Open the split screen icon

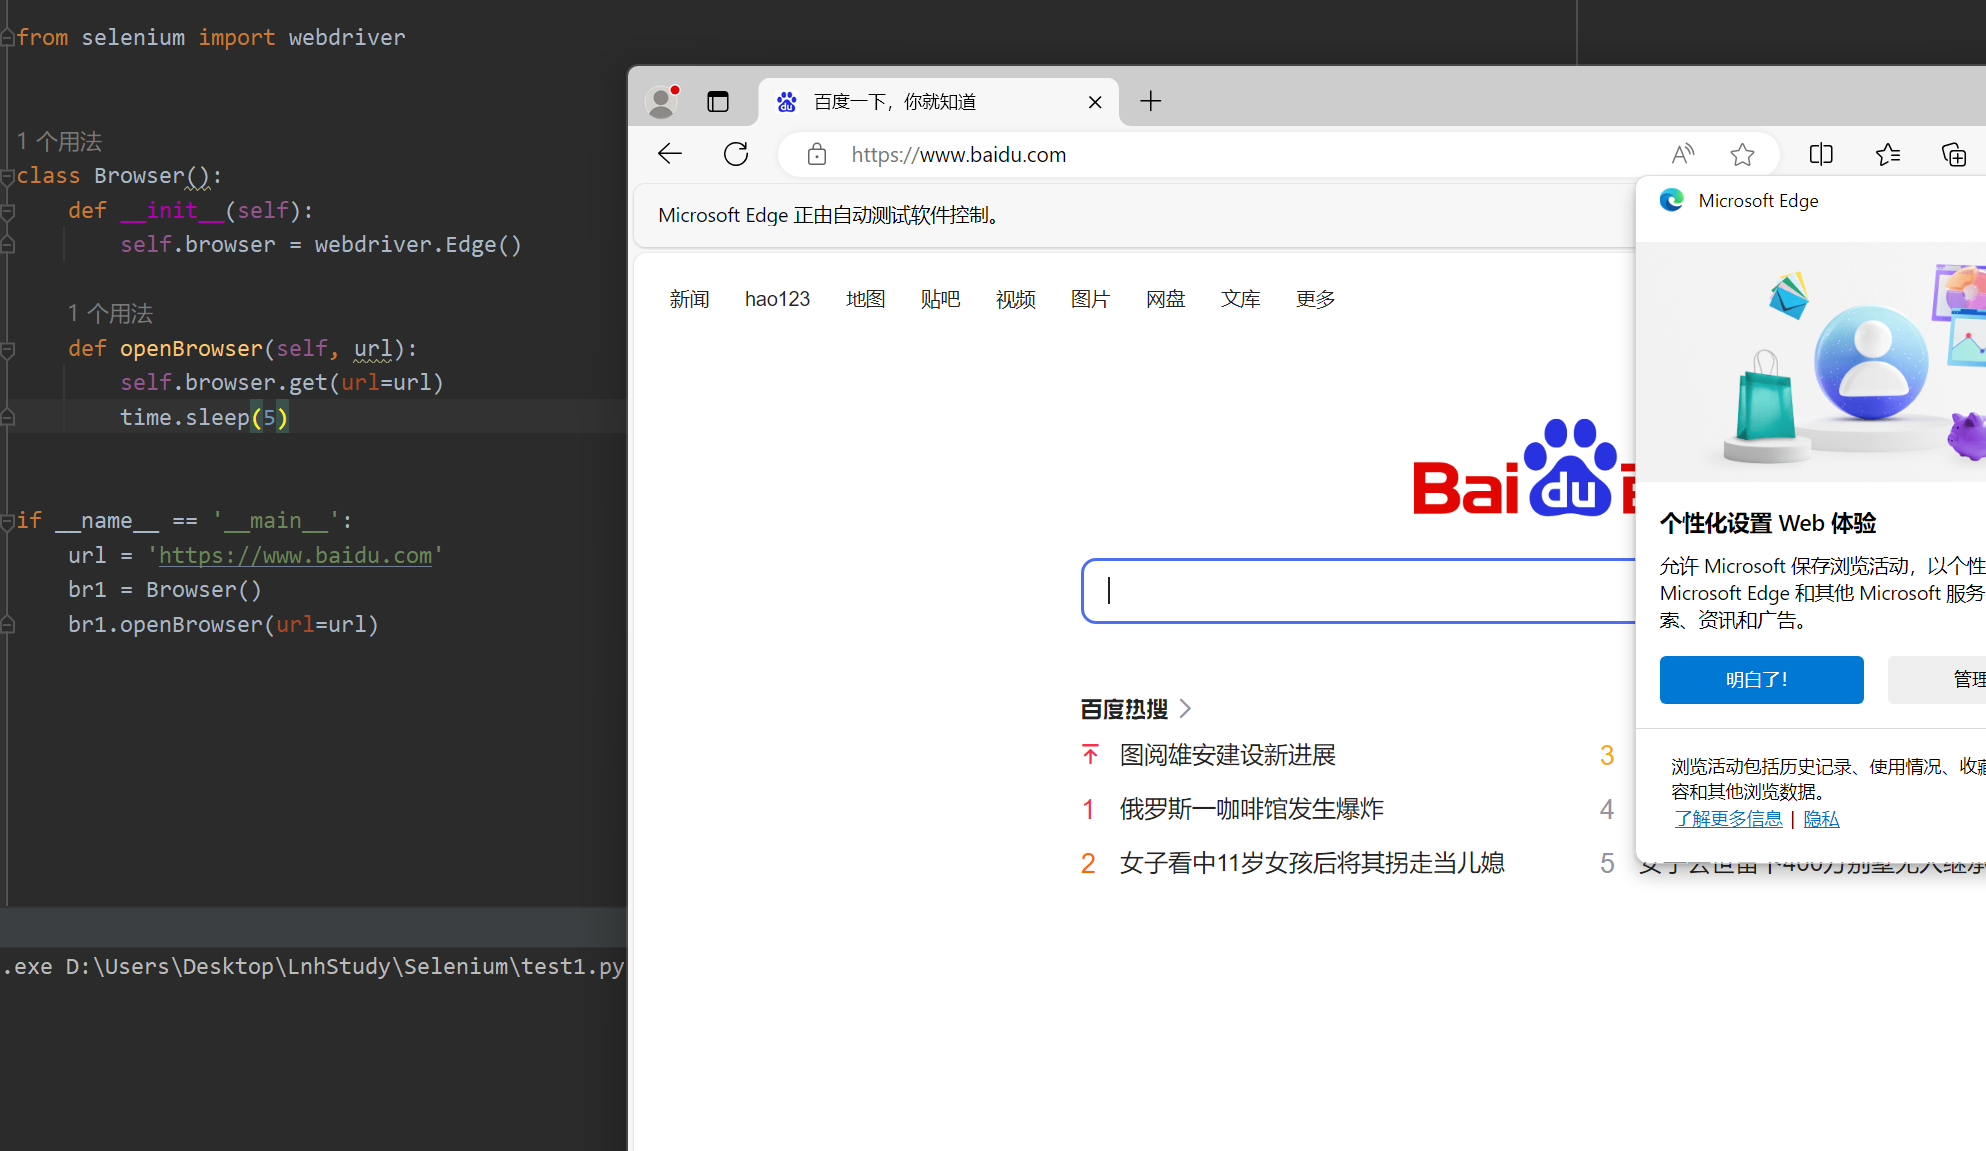(x=1821, y=154)
